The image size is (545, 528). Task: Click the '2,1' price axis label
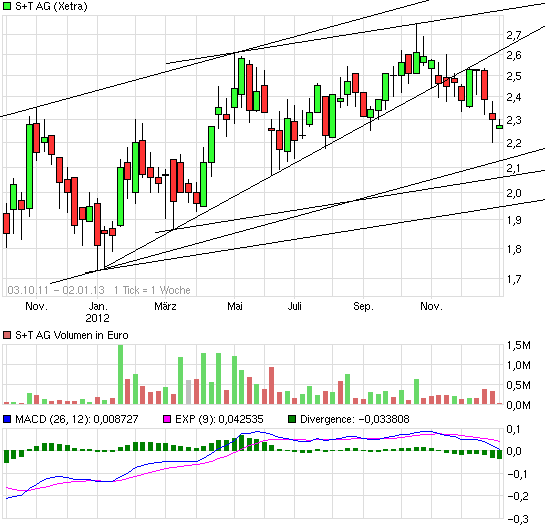point(514,168)
